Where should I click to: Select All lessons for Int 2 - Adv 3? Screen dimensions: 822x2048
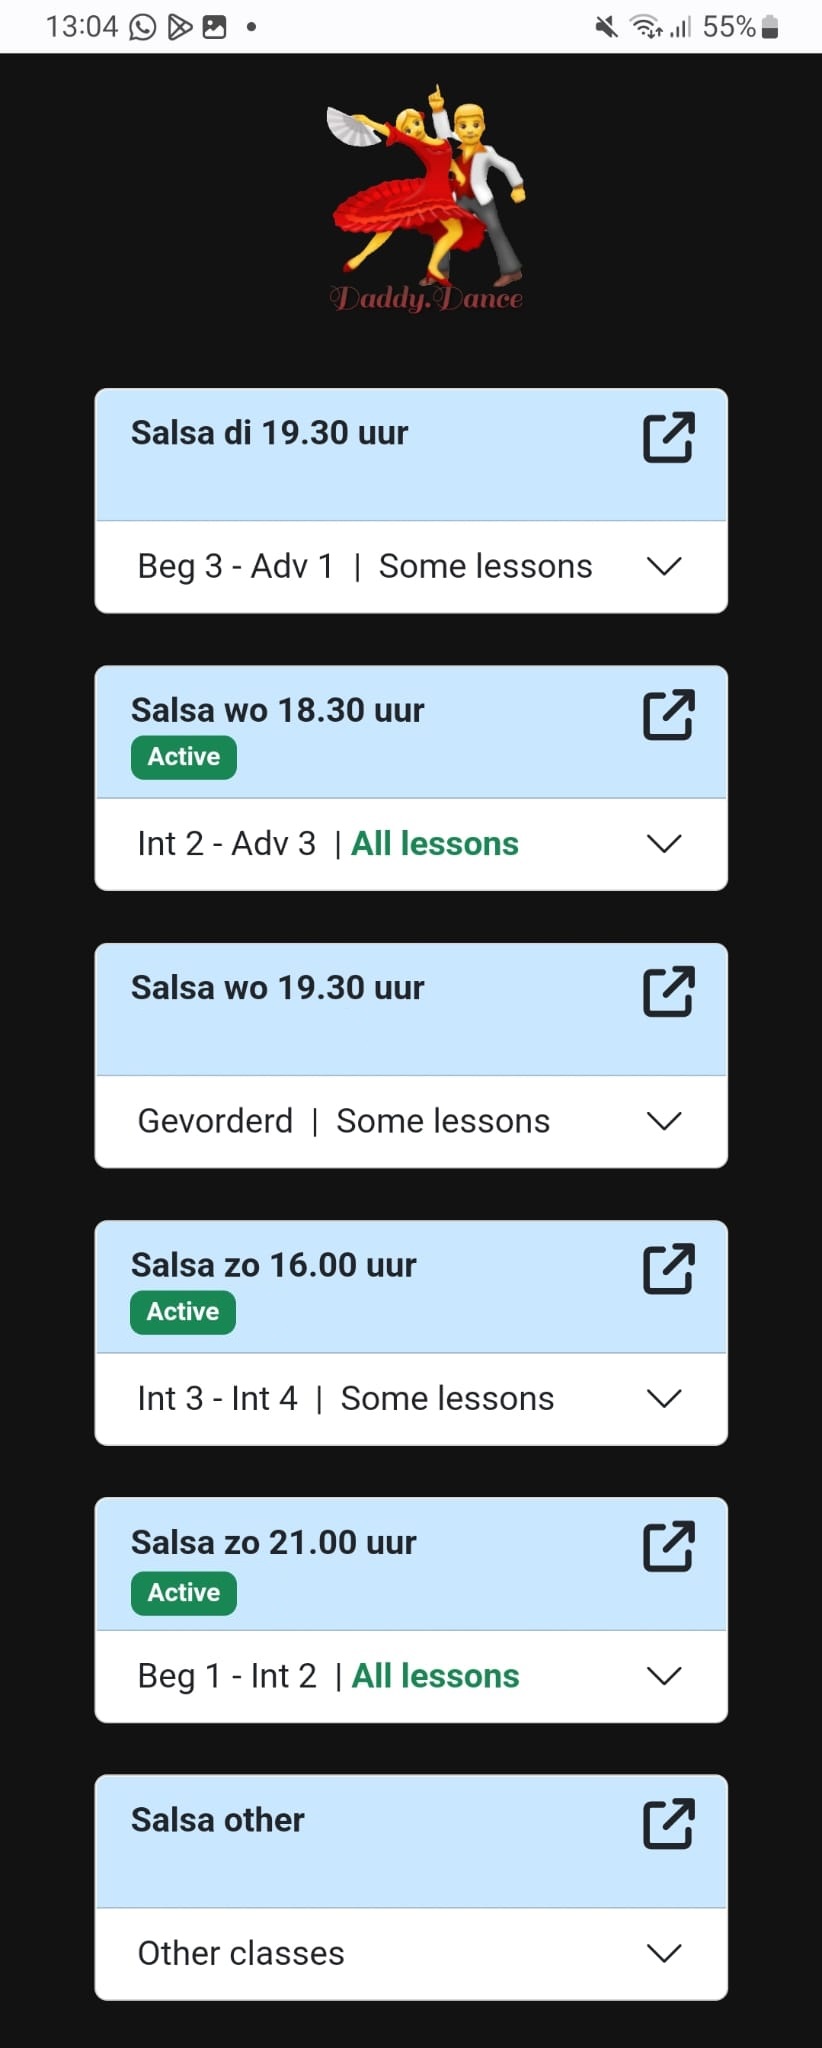[435, 843]
